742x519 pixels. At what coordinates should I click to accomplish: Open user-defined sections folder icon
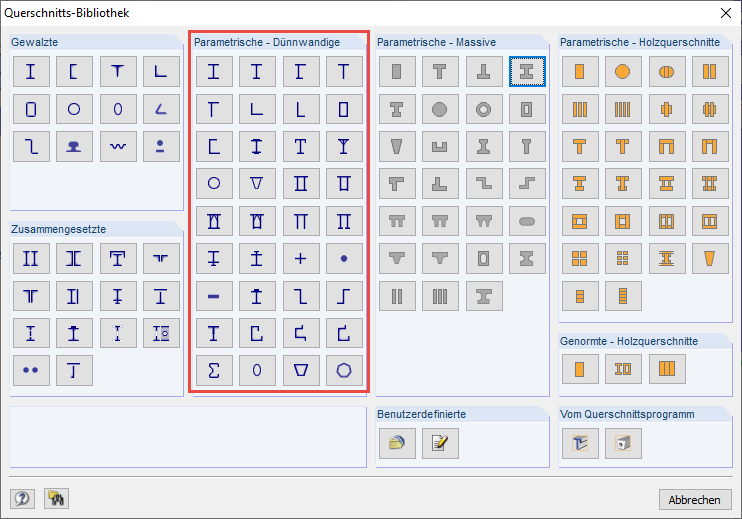[x=396, y=442]
